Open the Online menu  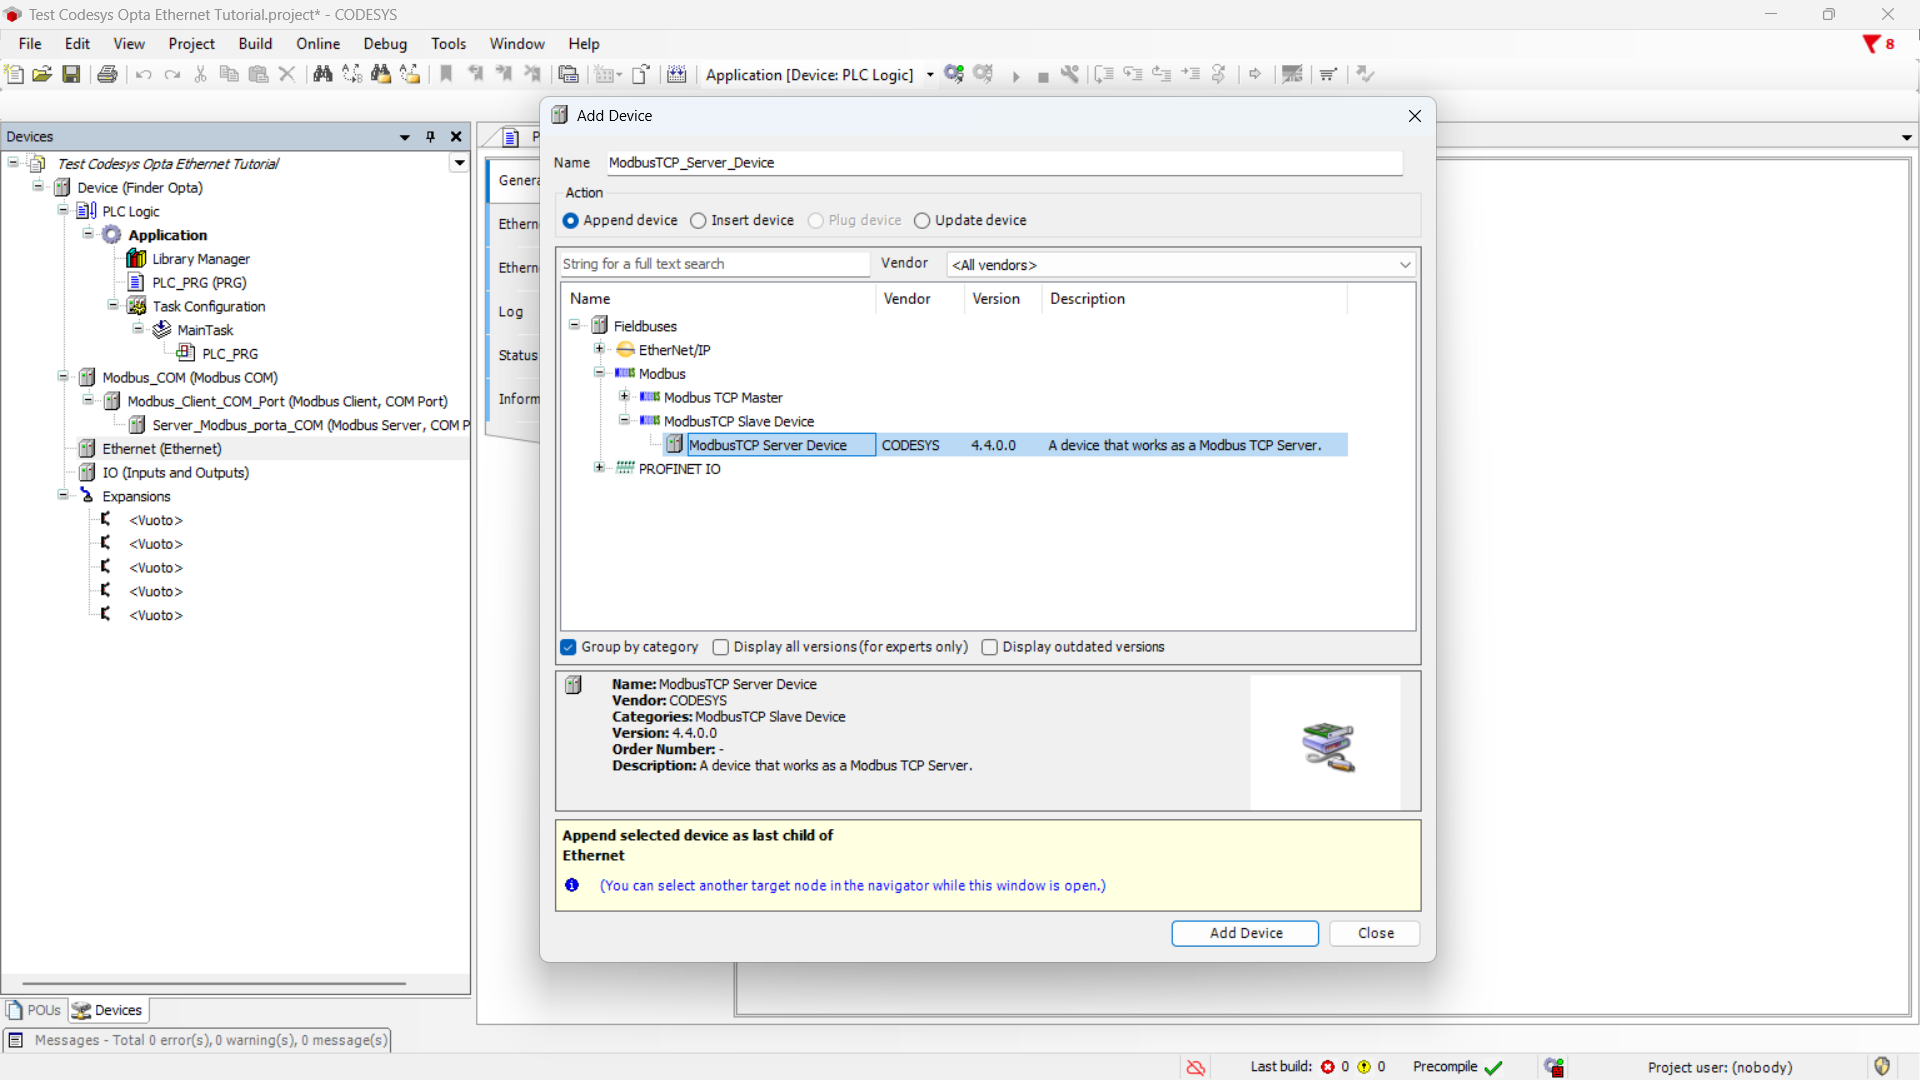click(317, 44)
